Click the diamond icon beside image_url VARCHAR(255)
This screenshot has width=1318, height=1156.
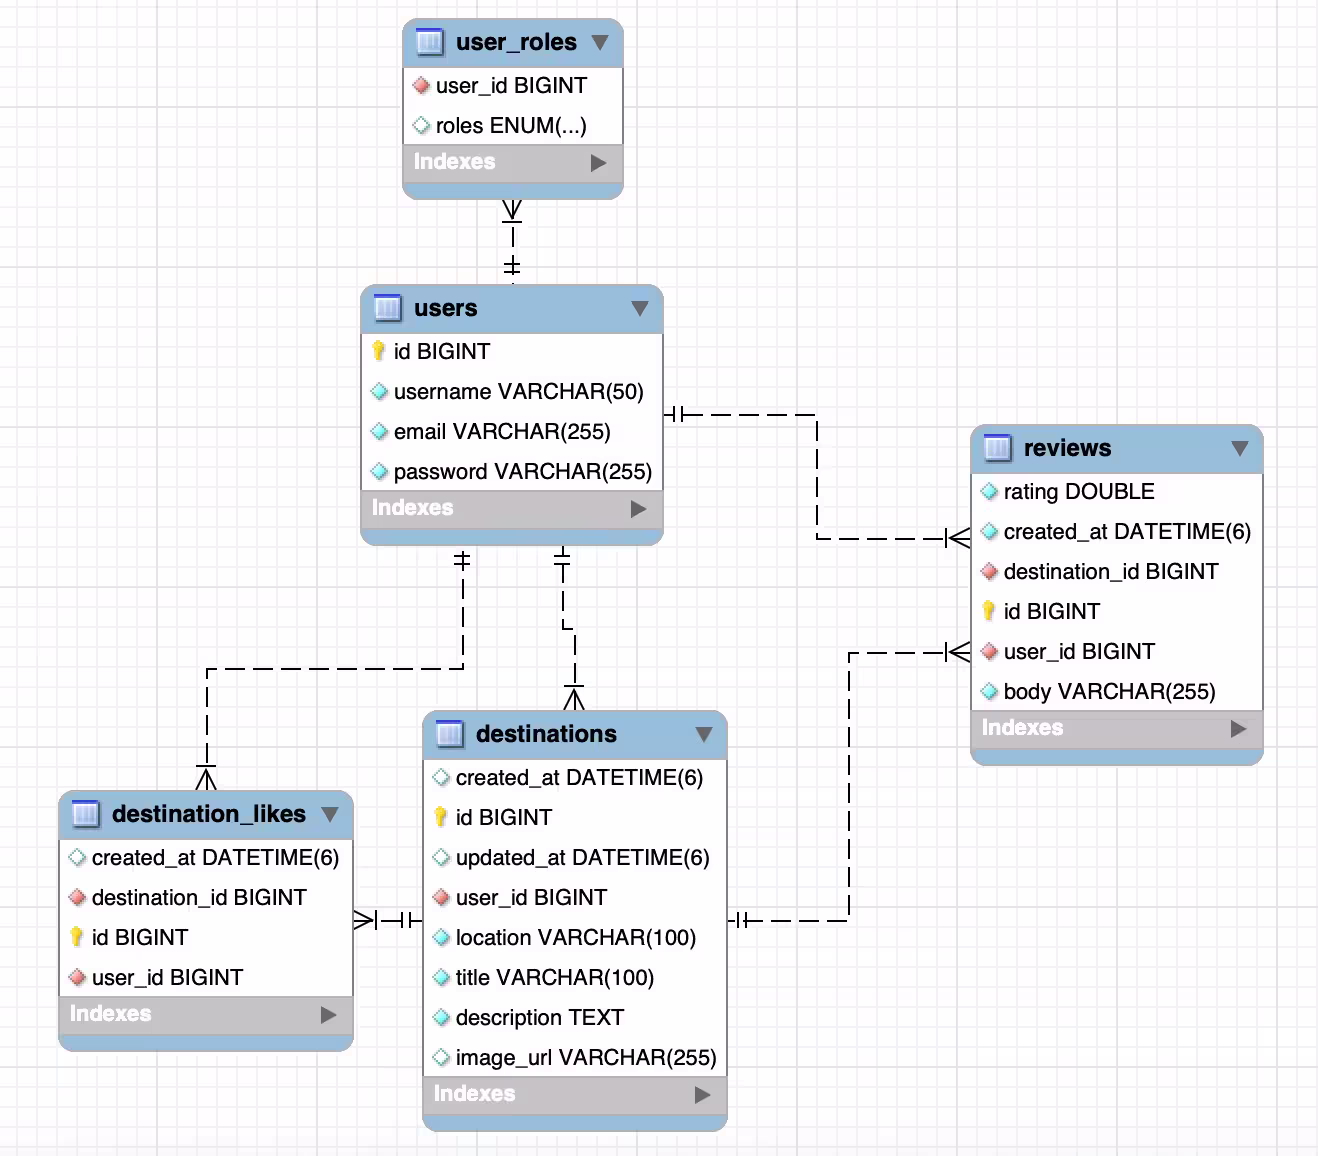[x=441, y=1057]
